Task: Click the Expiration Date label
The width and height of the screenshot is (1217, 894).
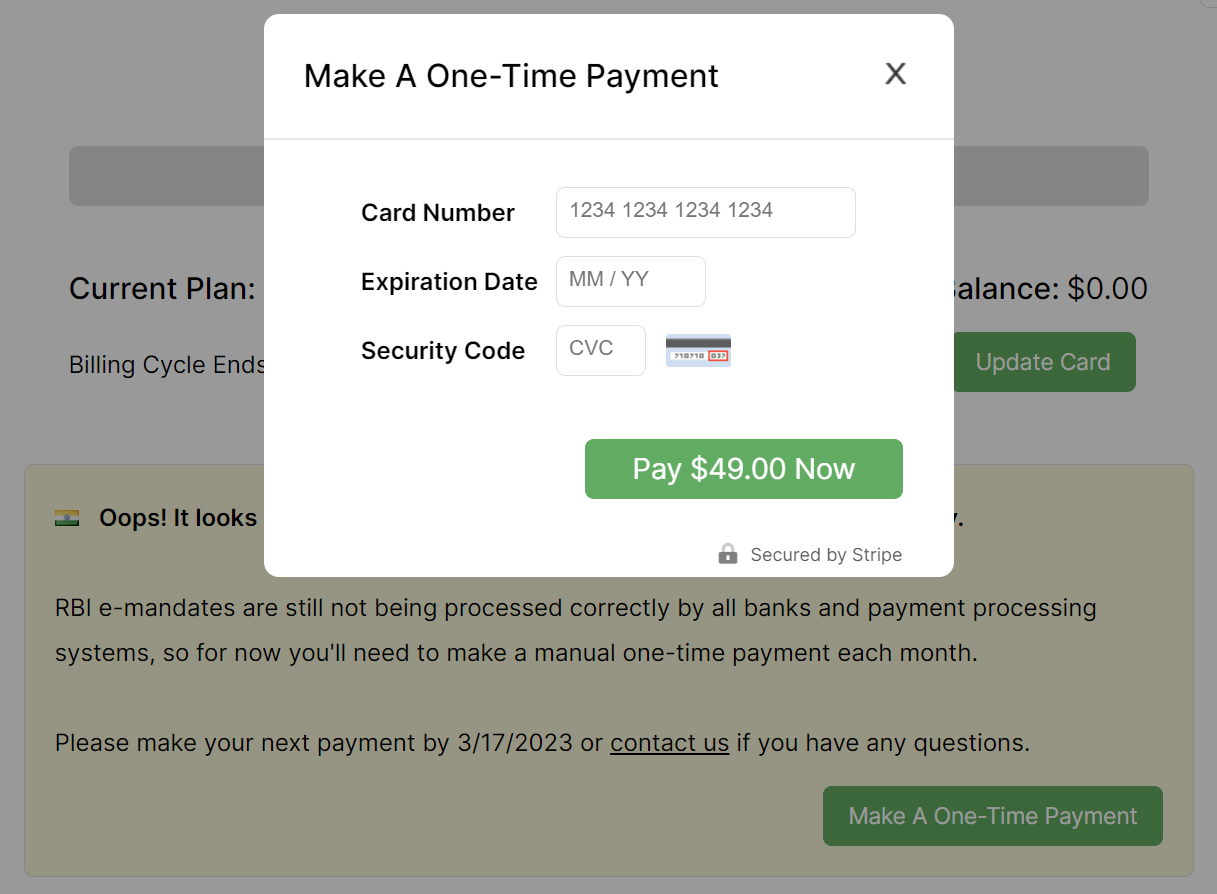Action: (449, 282)
